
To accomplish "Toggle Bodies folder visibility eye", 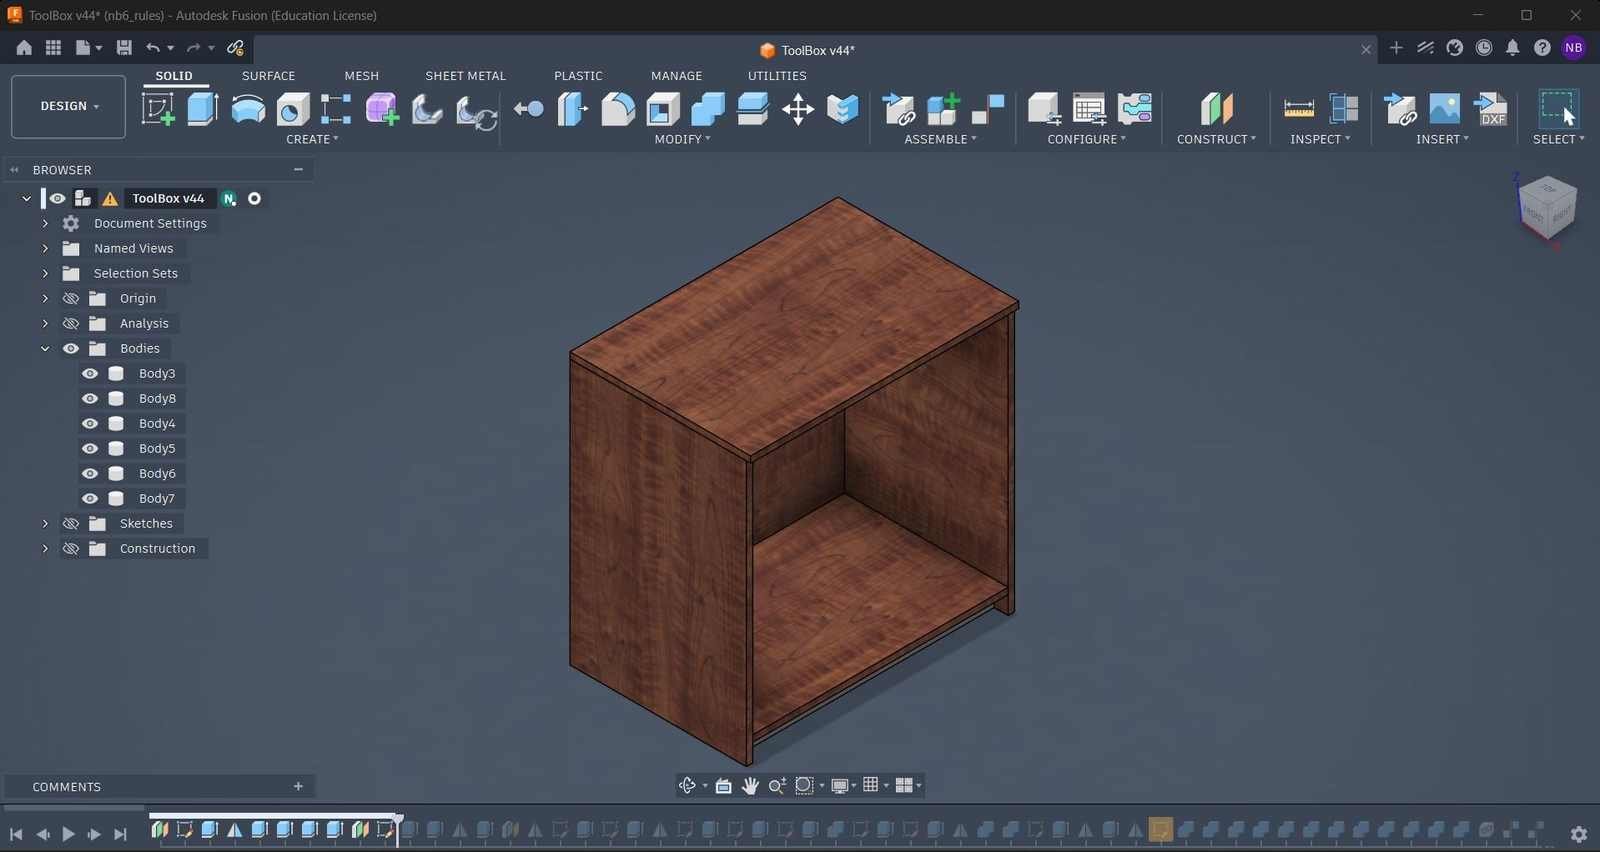I will click(x=71, y=348).
